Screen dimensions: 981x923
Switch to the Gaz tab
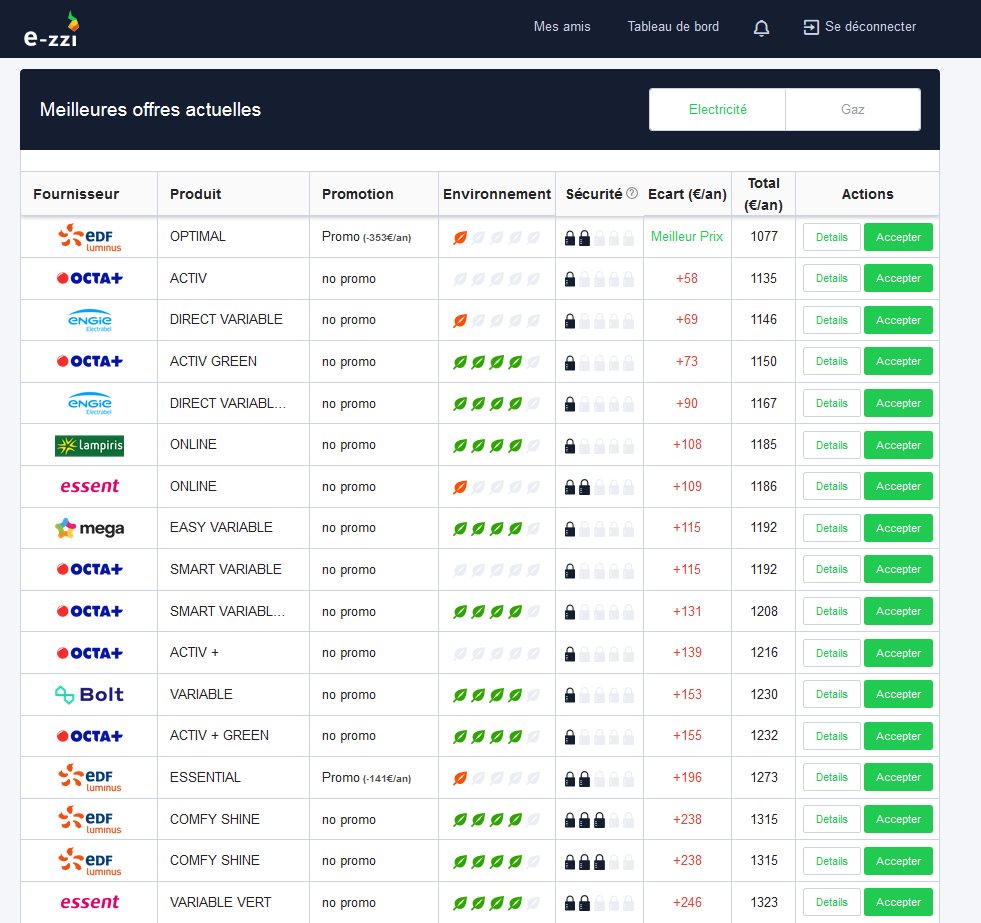click(x=852, y=110)
